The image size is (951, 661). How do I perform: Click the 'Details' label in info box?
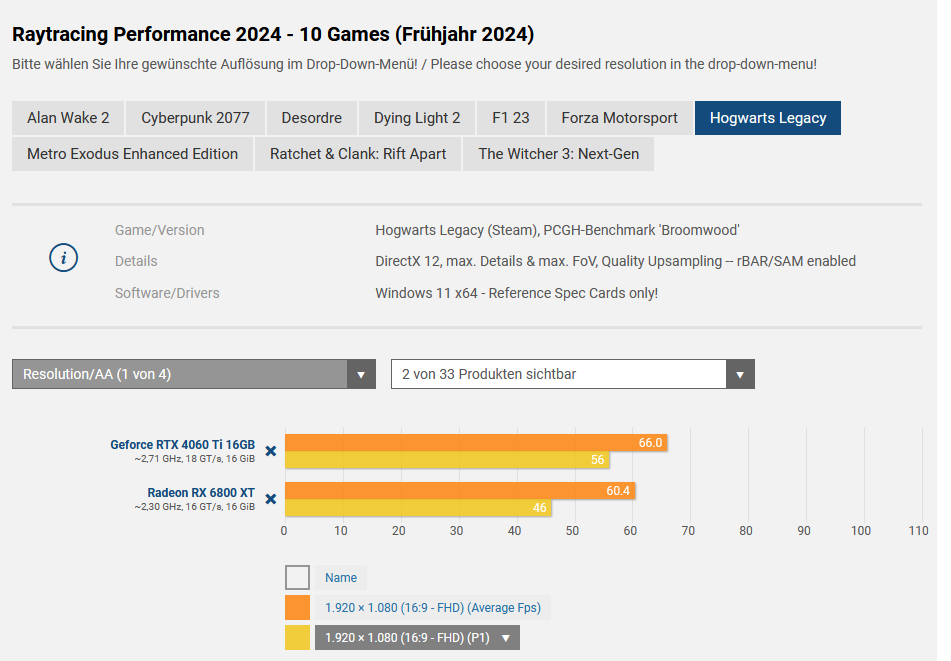point(136,261)
